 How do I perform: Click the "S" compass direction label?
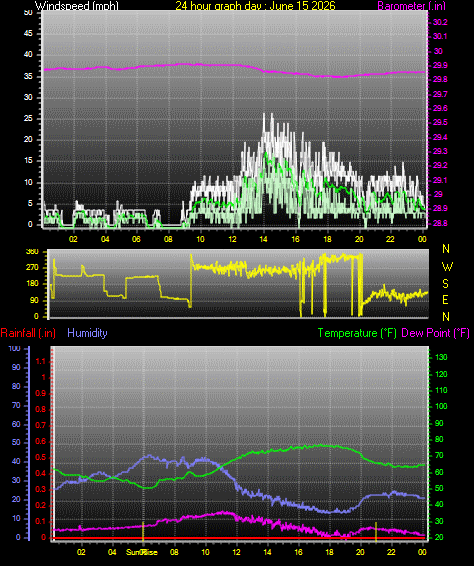[x=445, y=284]
